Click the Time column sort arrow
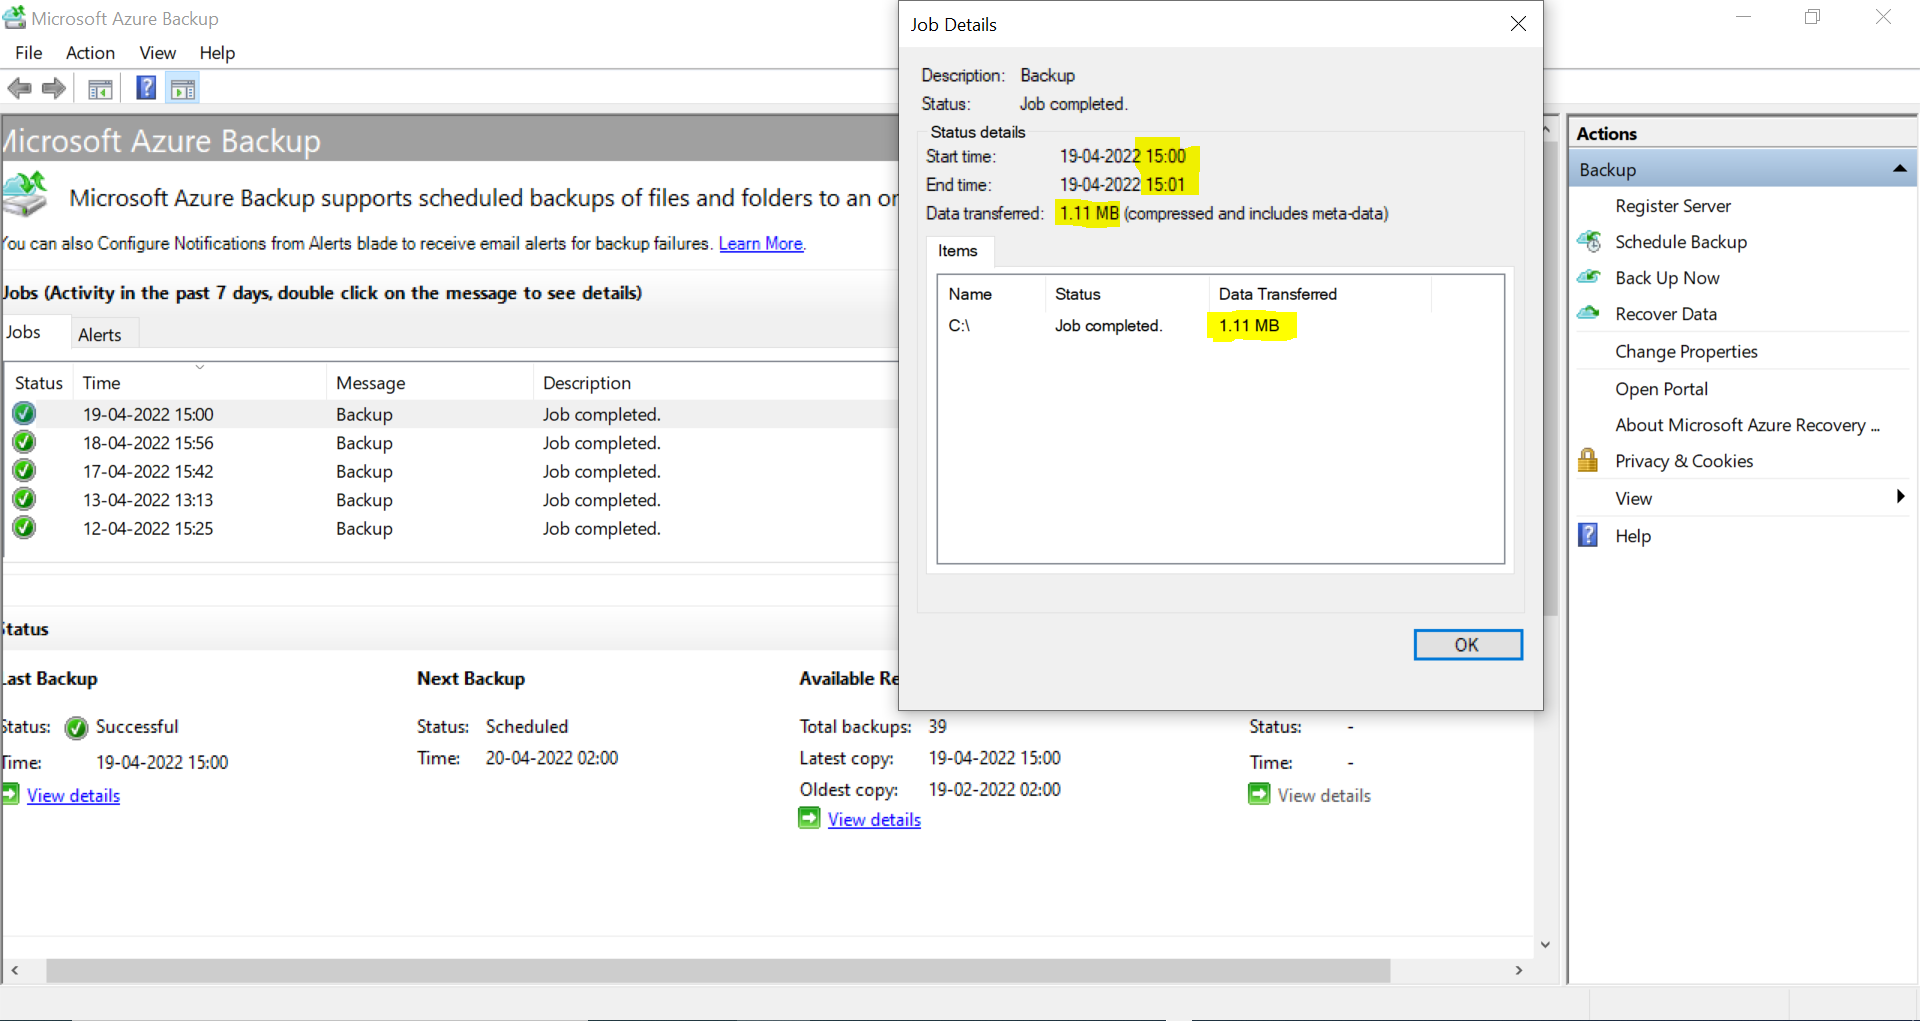Image resolution: width=1920 pixels, height=1021 pixels. tap(200, 367)
